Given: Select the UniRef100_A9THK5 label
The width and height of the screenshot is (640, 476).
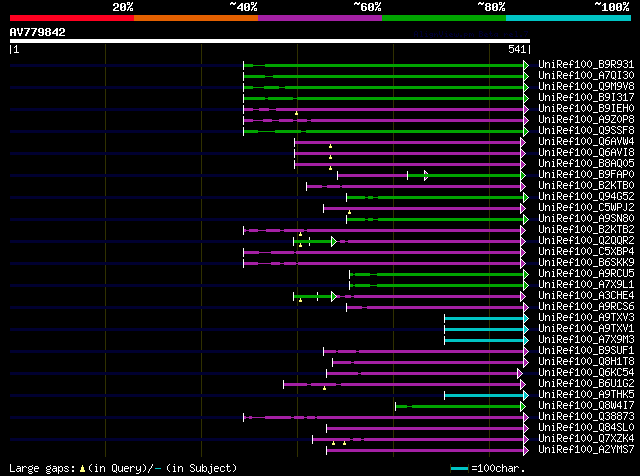Looking at the screenshot, I should coord(586,395).
